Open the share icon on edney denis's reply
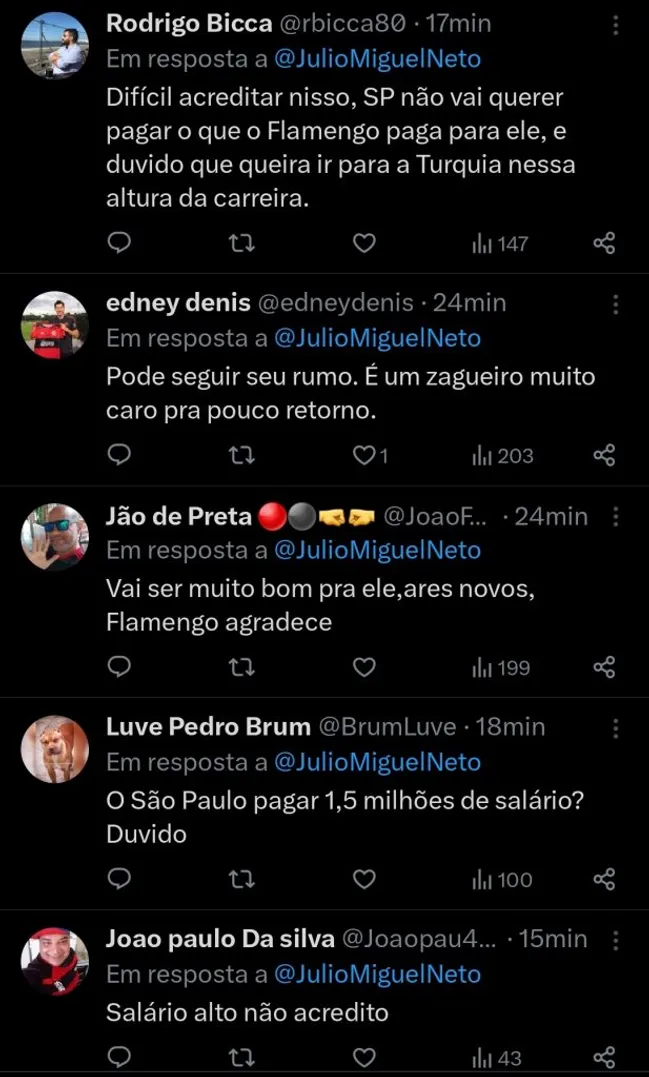Image resolution: width=649 pixels, height=1077 pixels. pos(606,455)
